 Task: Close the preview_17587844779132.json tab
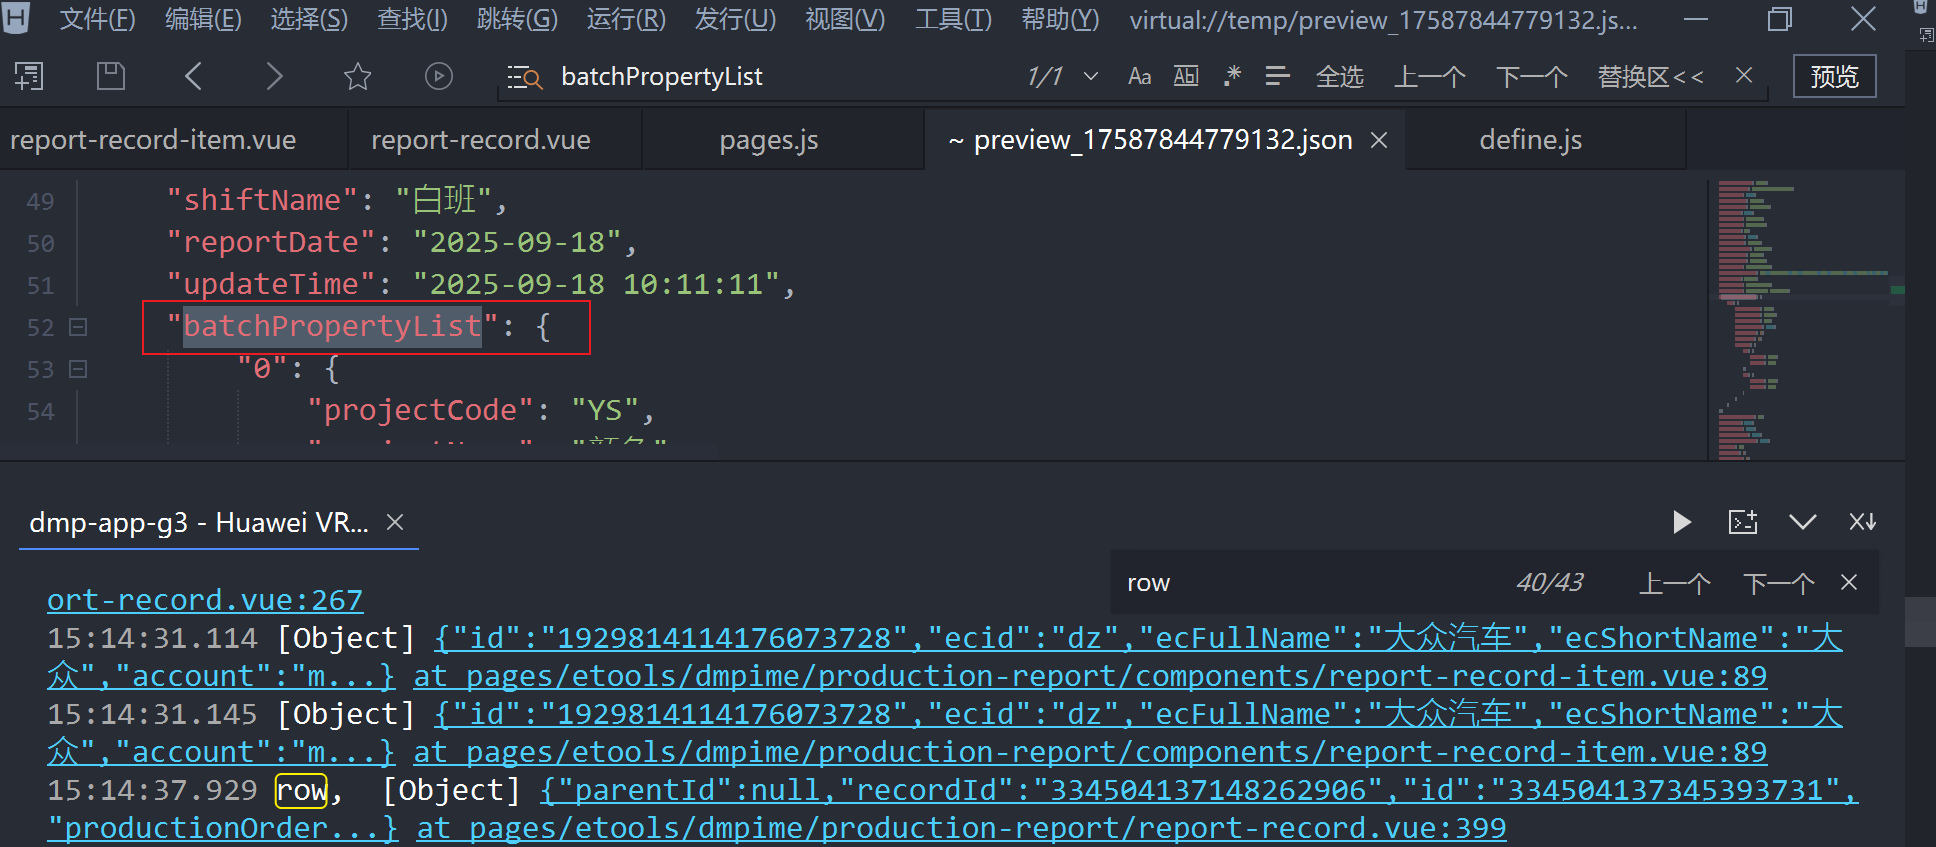pos(1379,141)
